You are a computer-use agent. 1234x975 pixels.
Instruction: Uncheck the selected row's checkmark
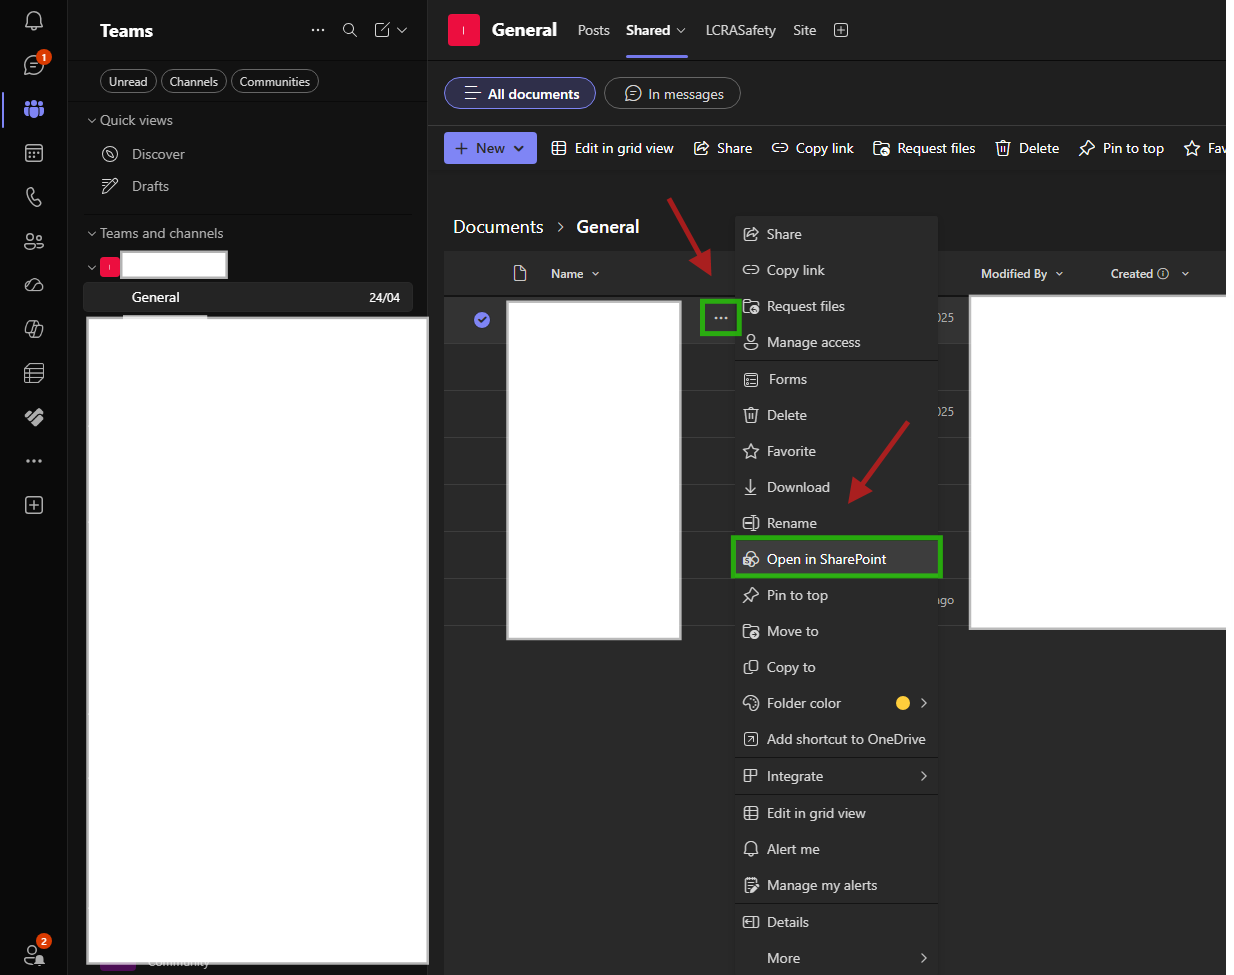pyautogui.click(x=482, y=320)
